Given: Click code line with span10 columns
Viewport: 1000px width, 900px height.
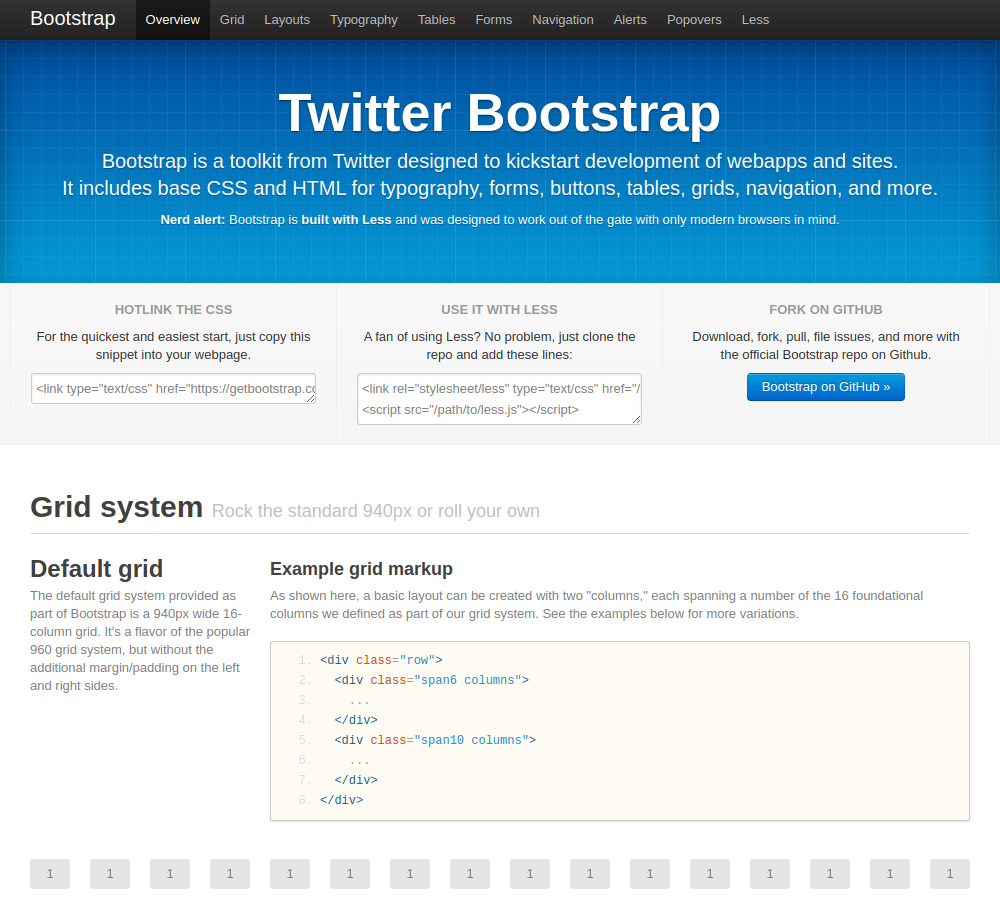Looking at the screenshot, I should pyautogui.click(x=435, y=740).
